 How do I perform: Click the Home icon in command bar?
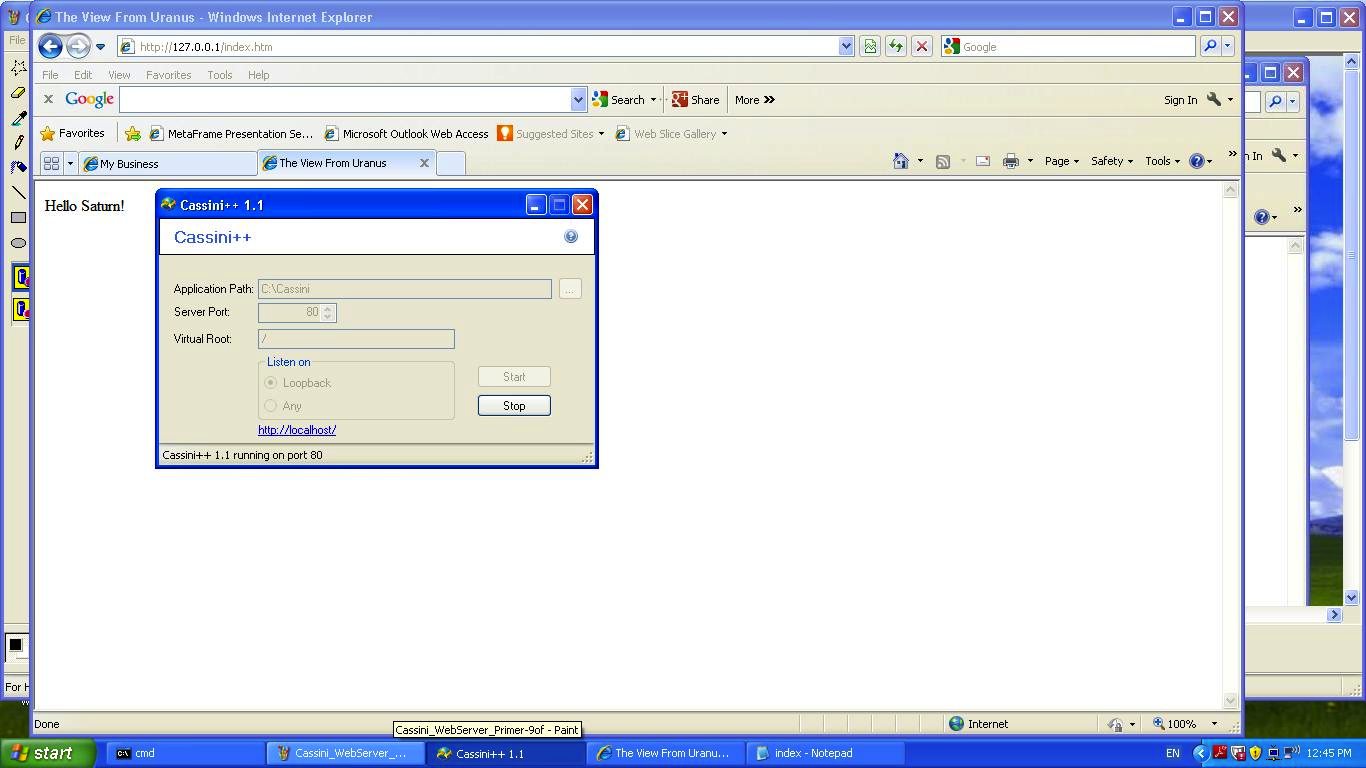[901, 161]
